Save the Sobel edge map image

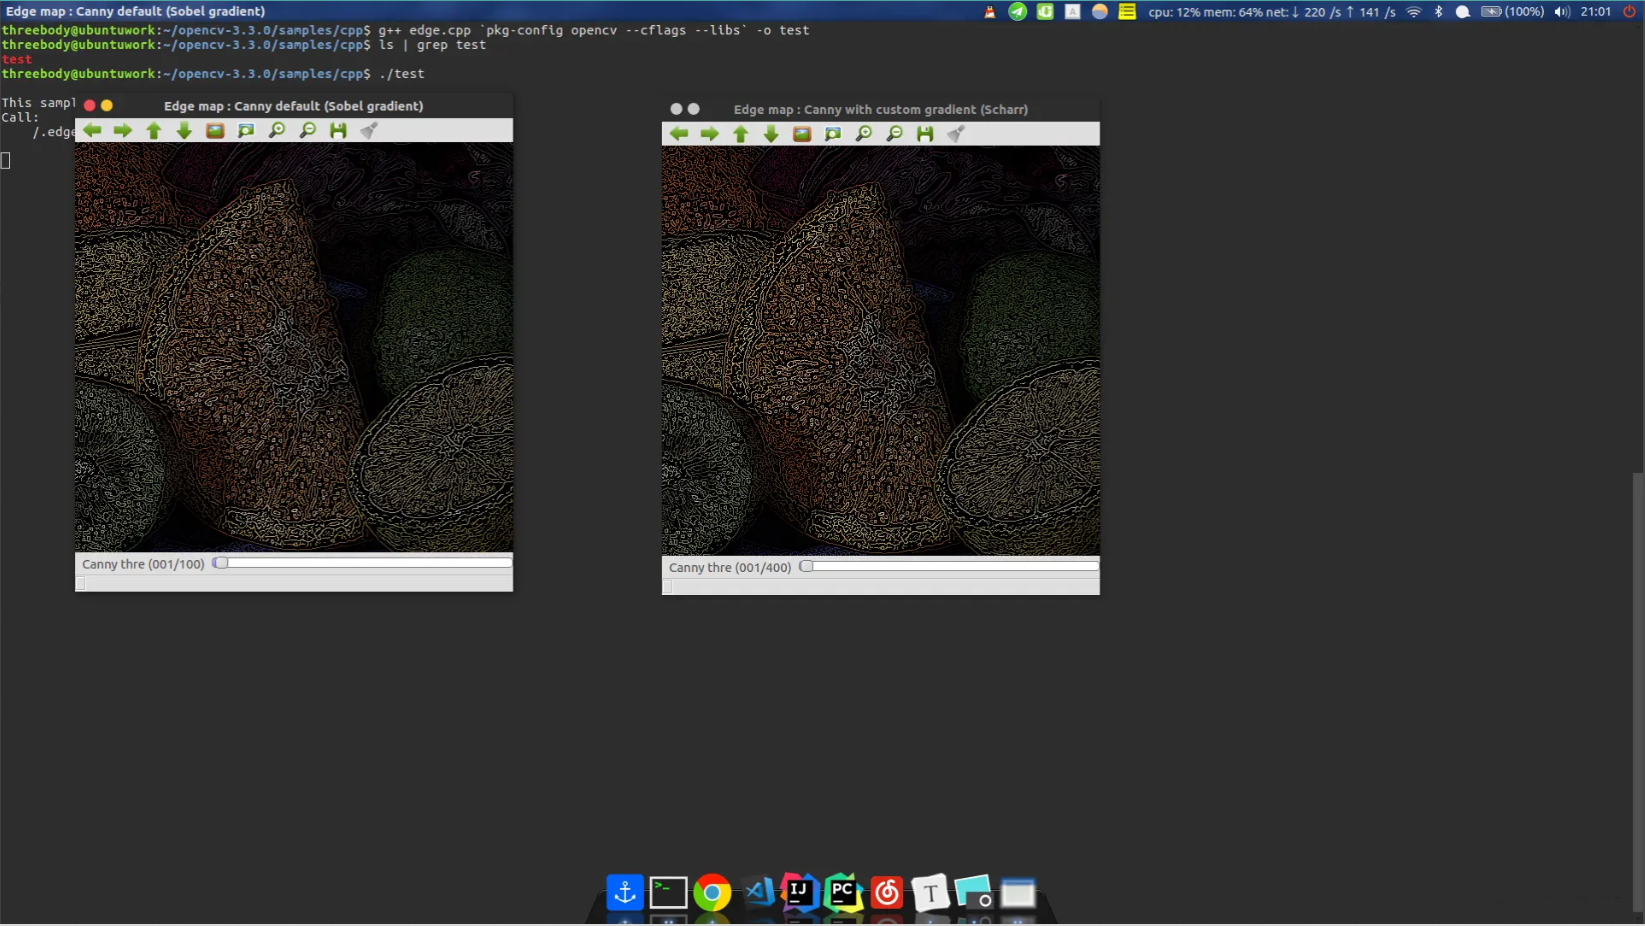tap(338, 131)
